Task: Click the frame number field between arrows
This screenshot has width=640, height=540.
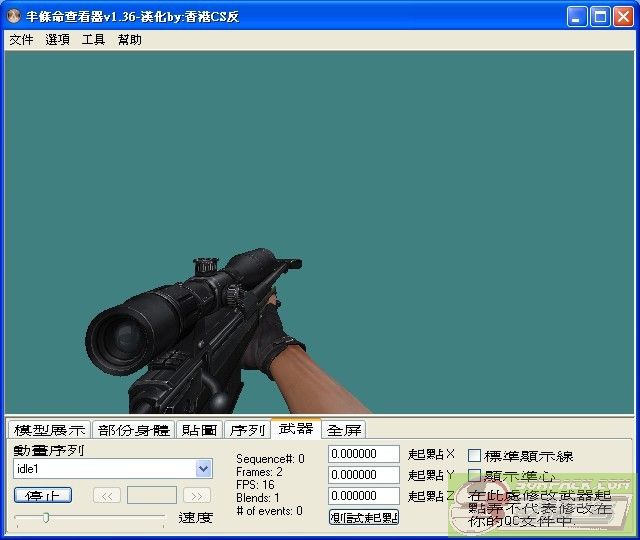Action: click(x=152, y=496)
